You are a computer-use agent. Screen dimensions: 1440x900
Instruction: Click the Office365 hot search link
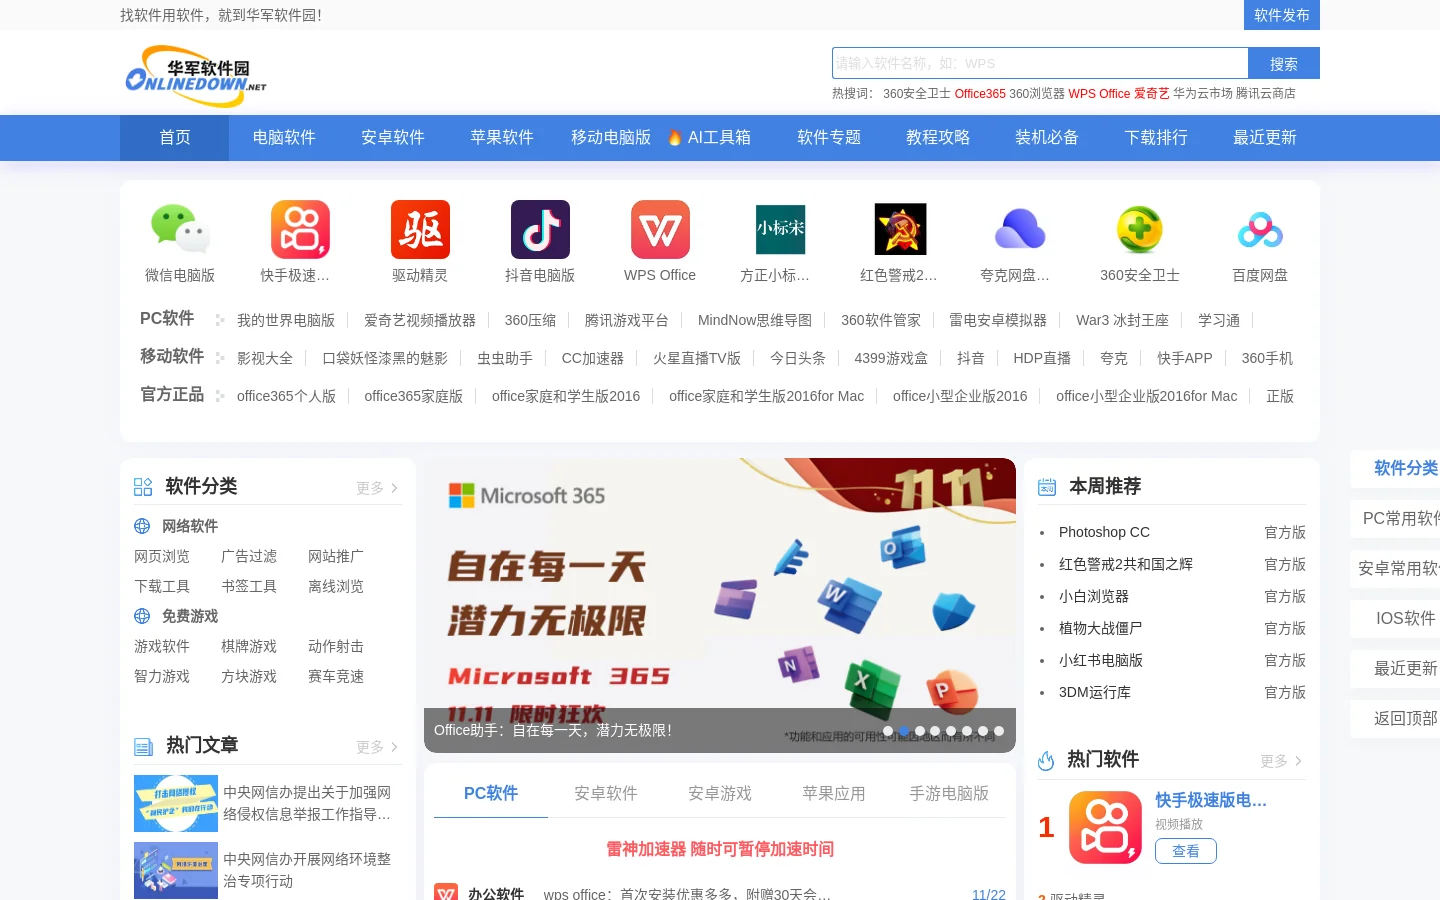coord(980,93)
